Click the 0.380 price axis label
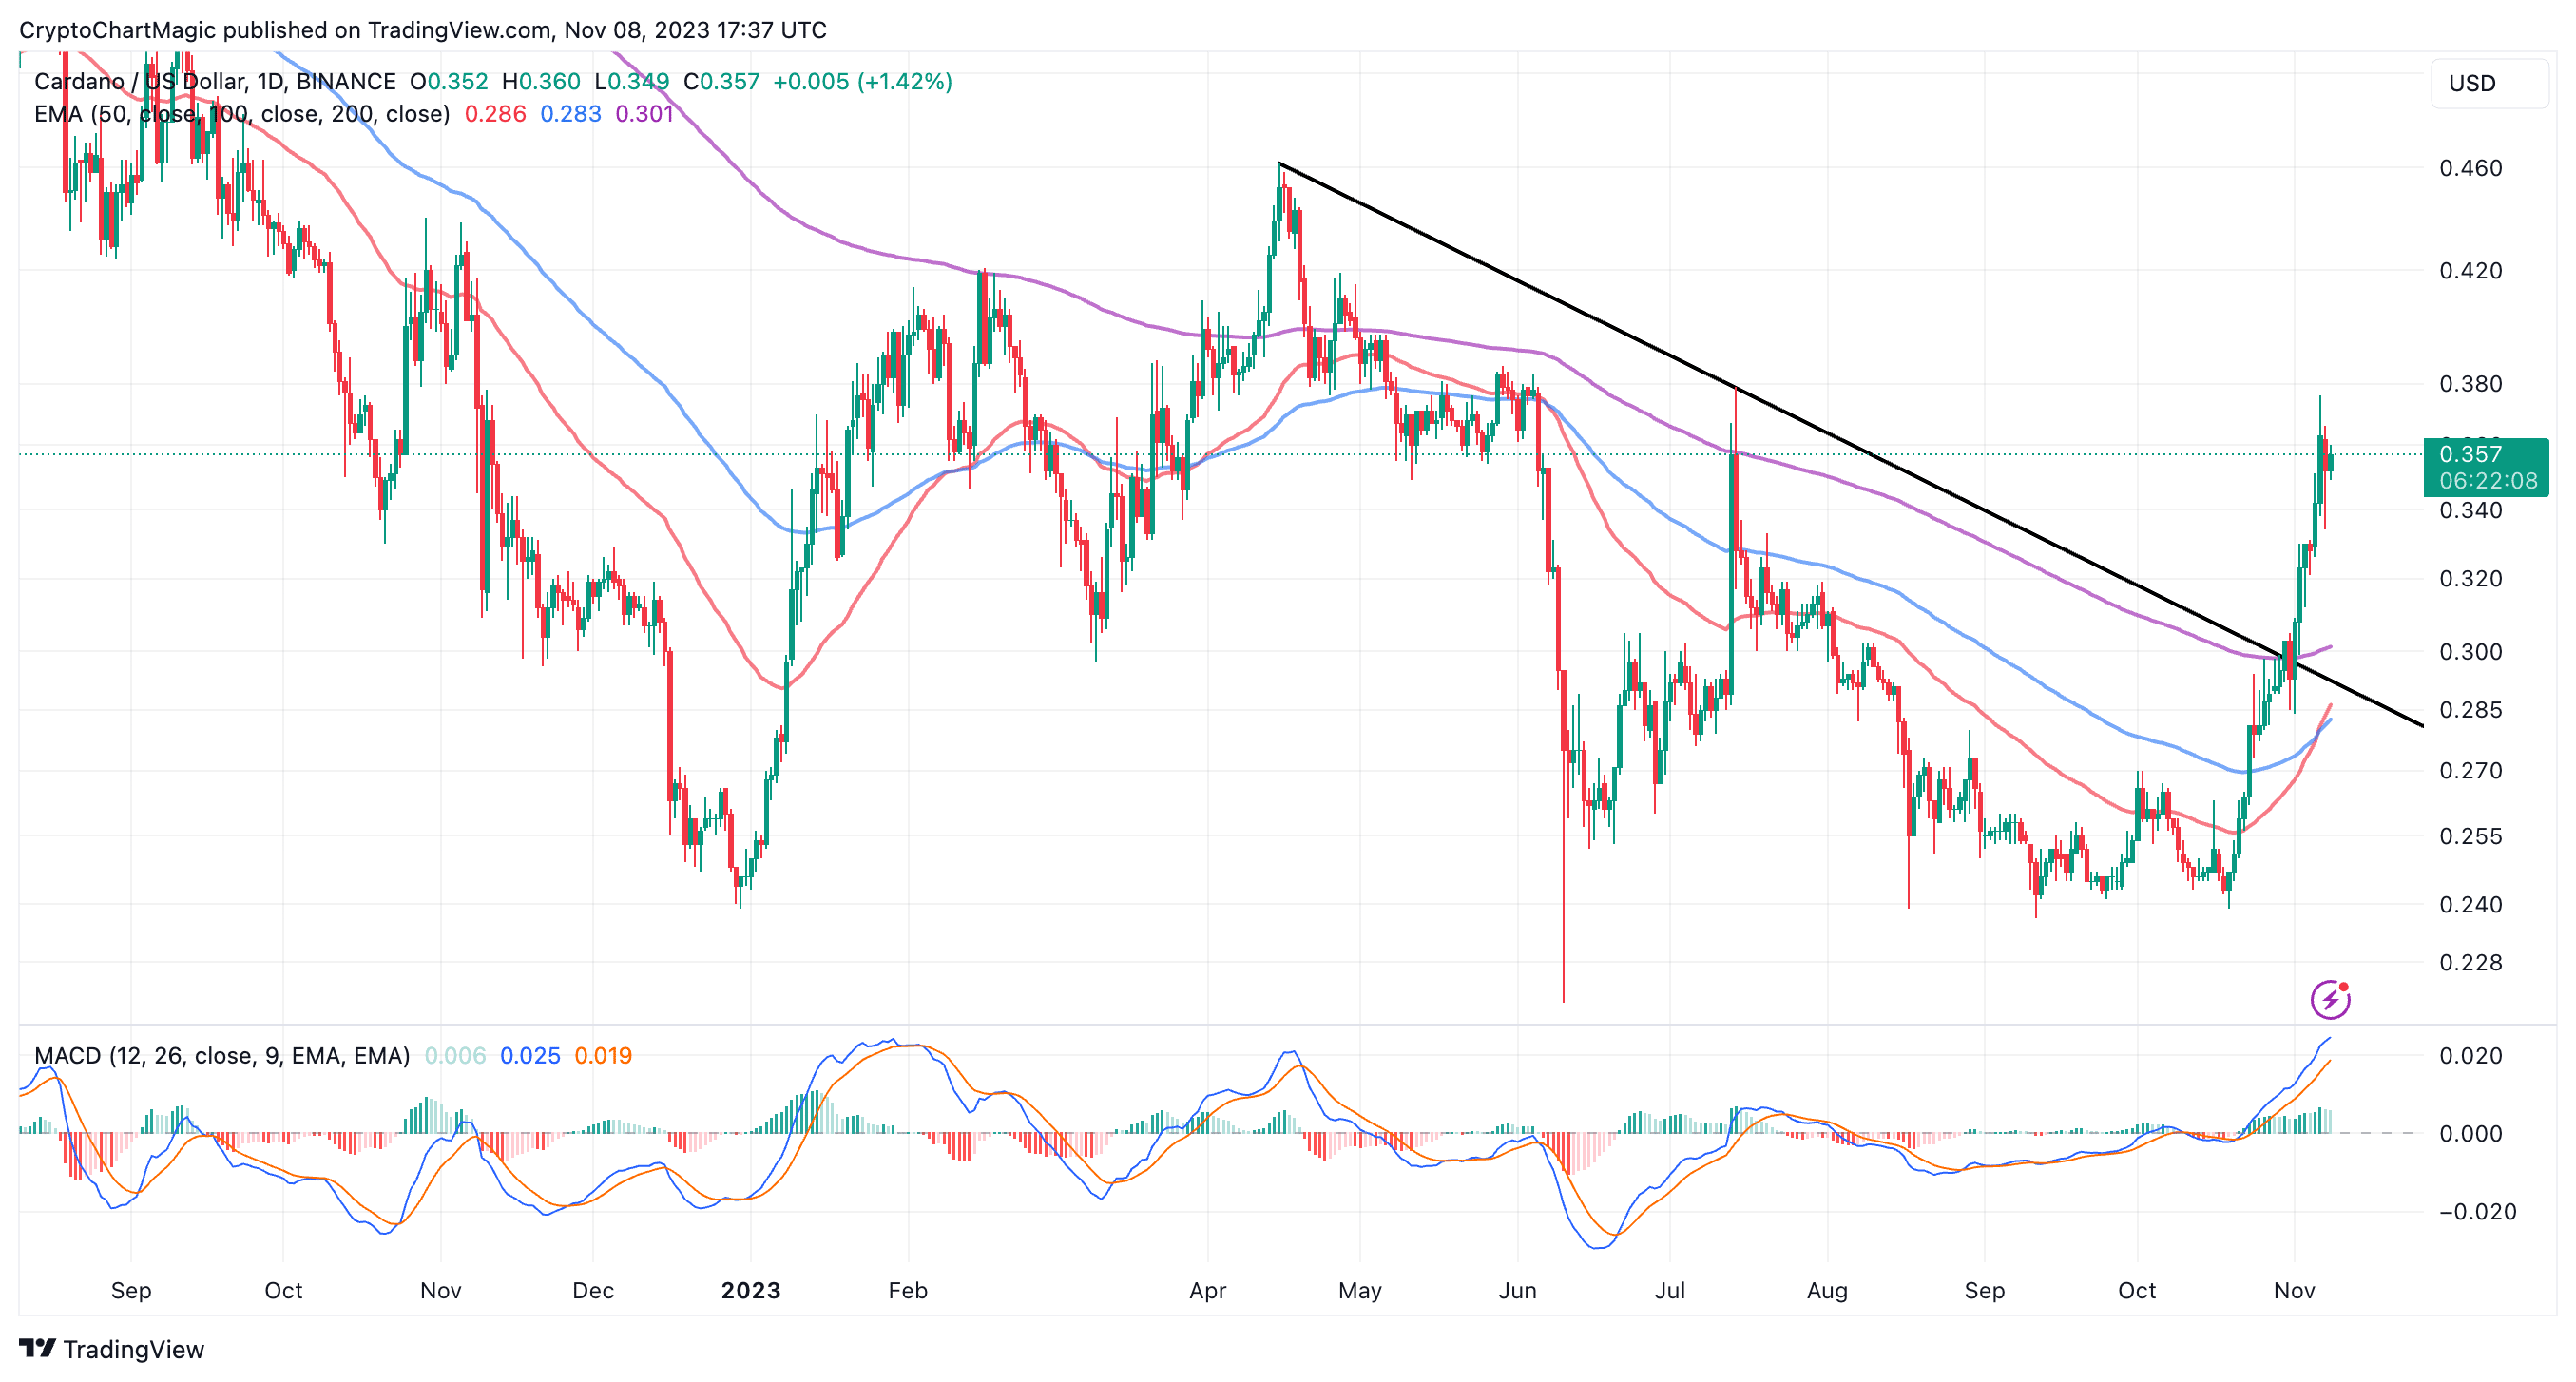 coord(2470,384)
